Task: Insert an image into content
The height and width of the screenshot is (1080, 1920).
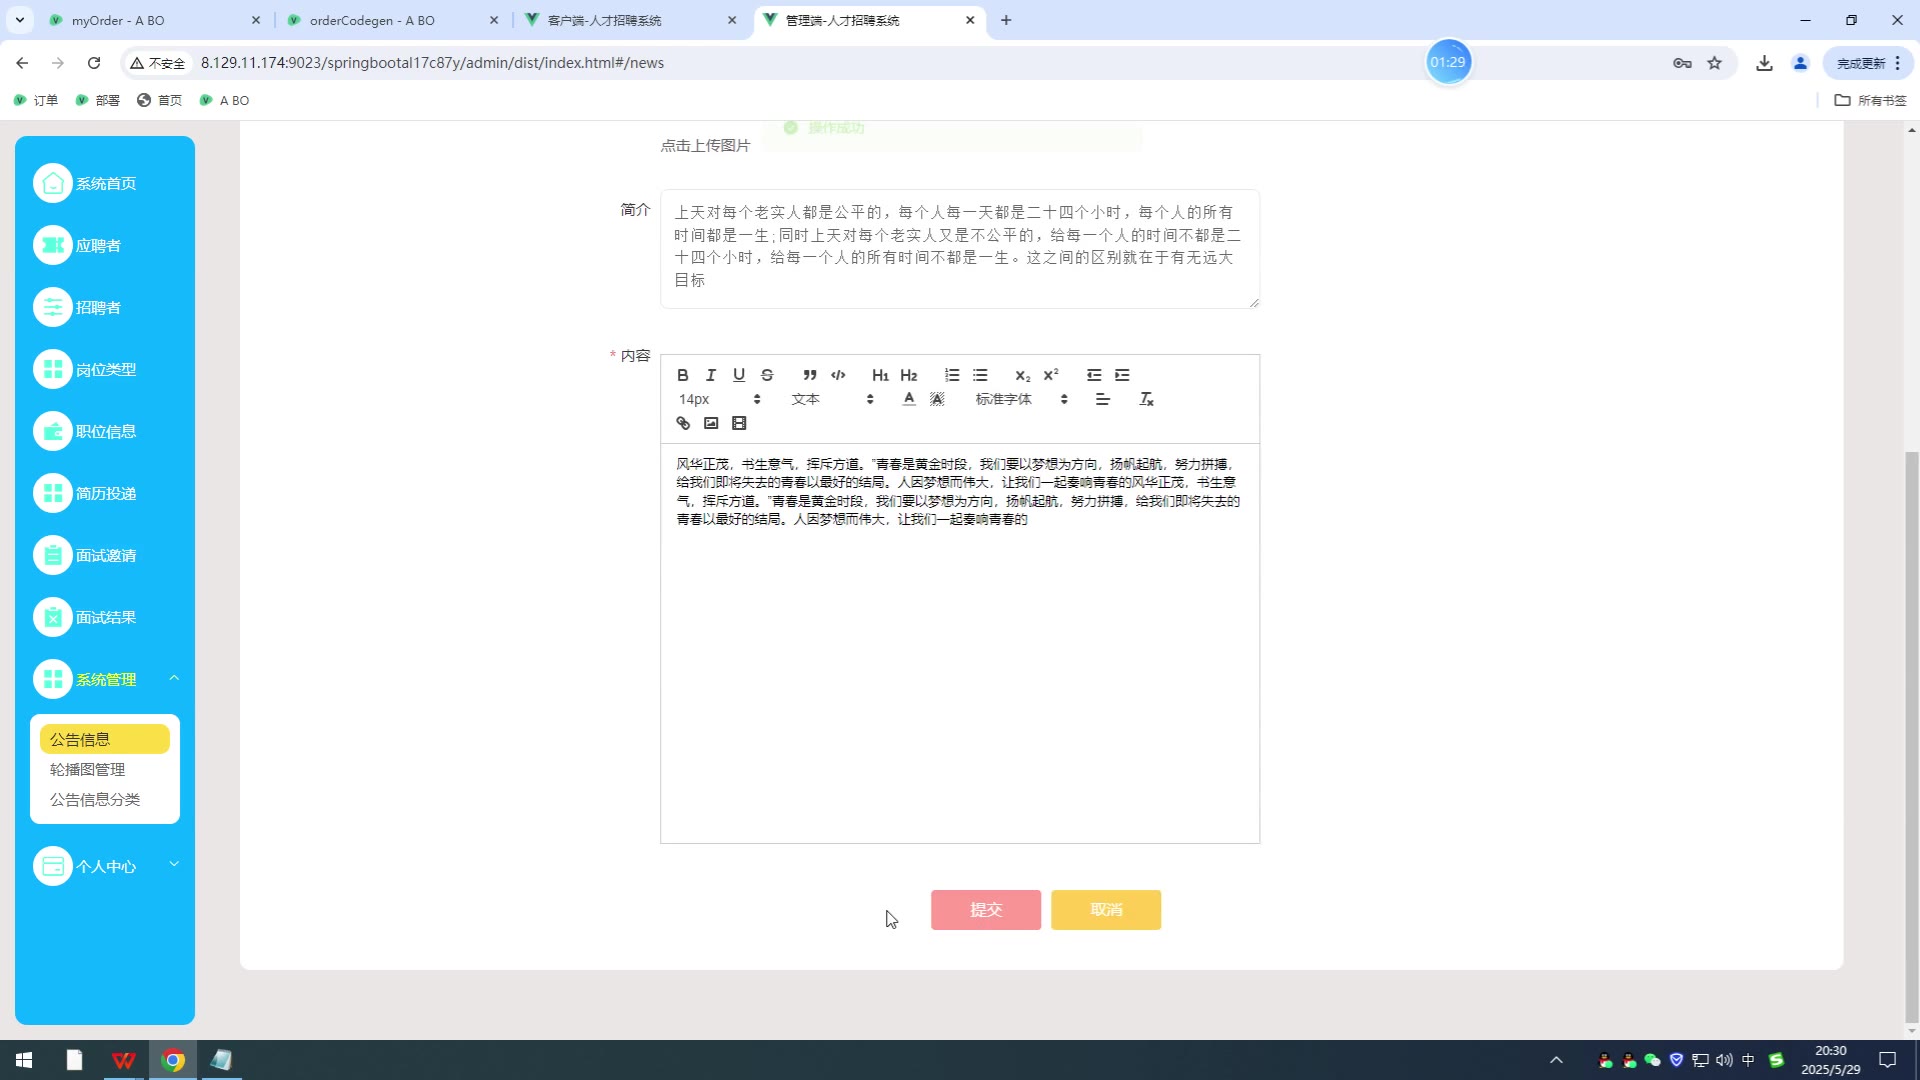Action: tap(711, 423)
